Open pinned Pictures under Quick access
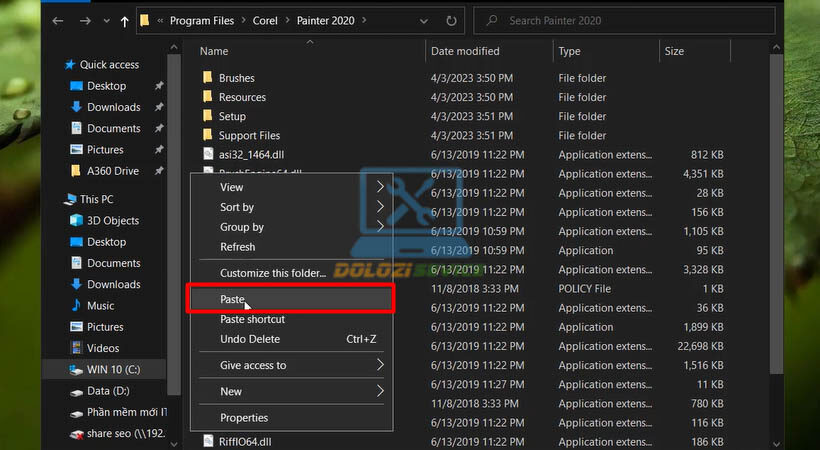820x450 pixels. [x=105, y=150]
